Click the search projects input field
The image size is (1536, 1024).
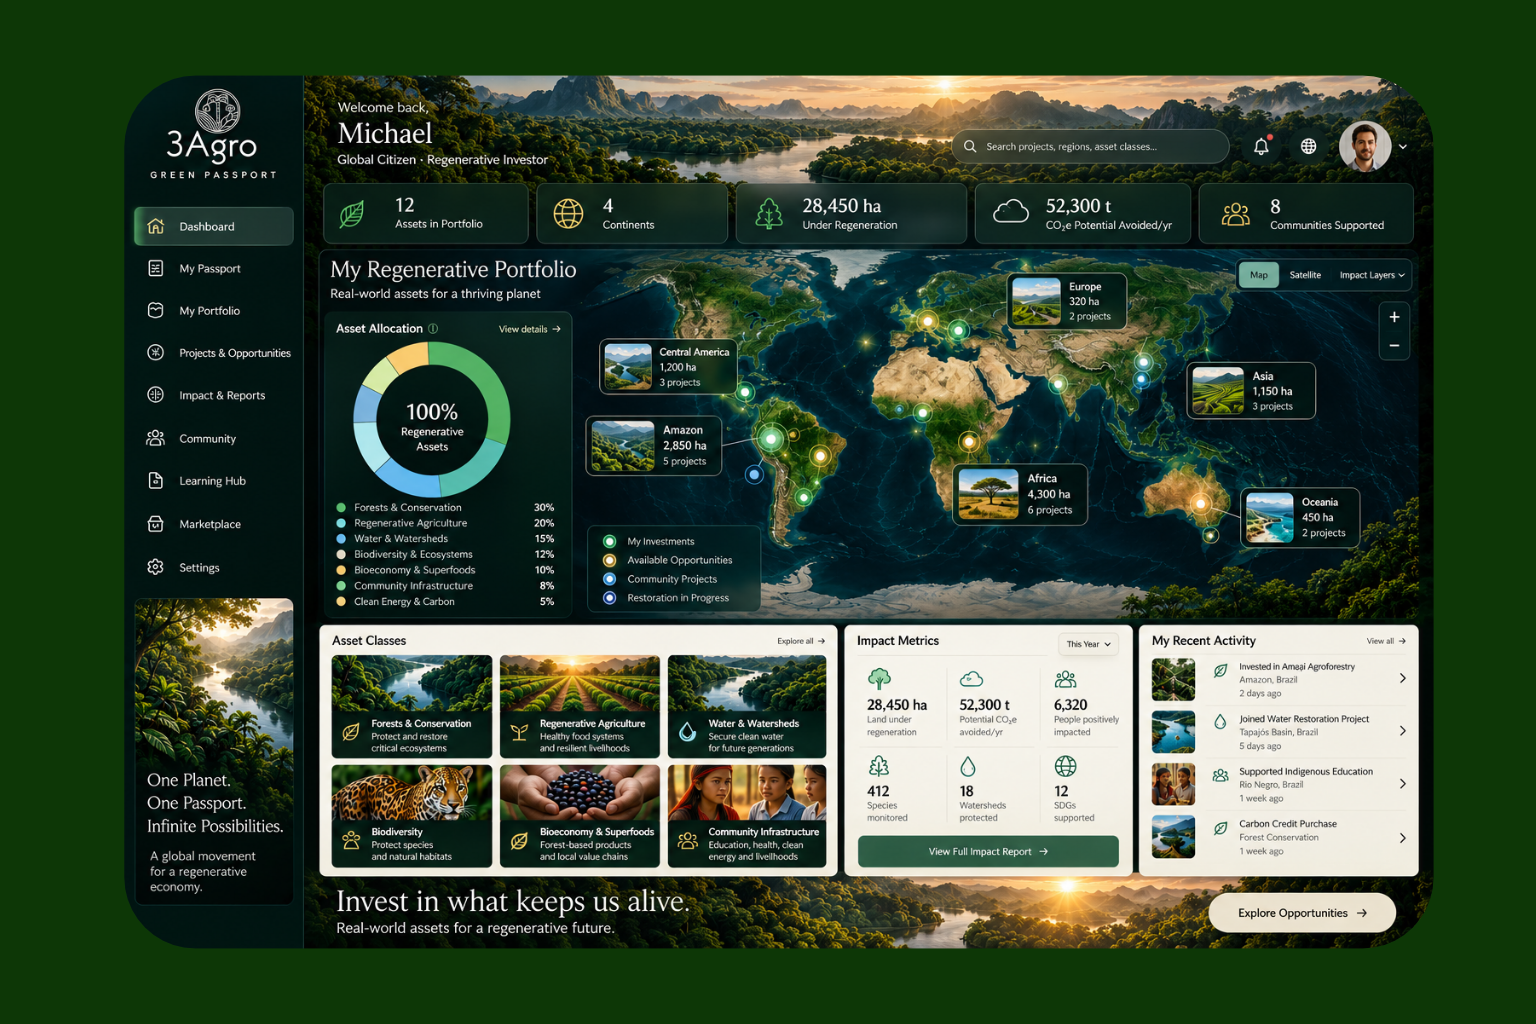coord(1090,146)
